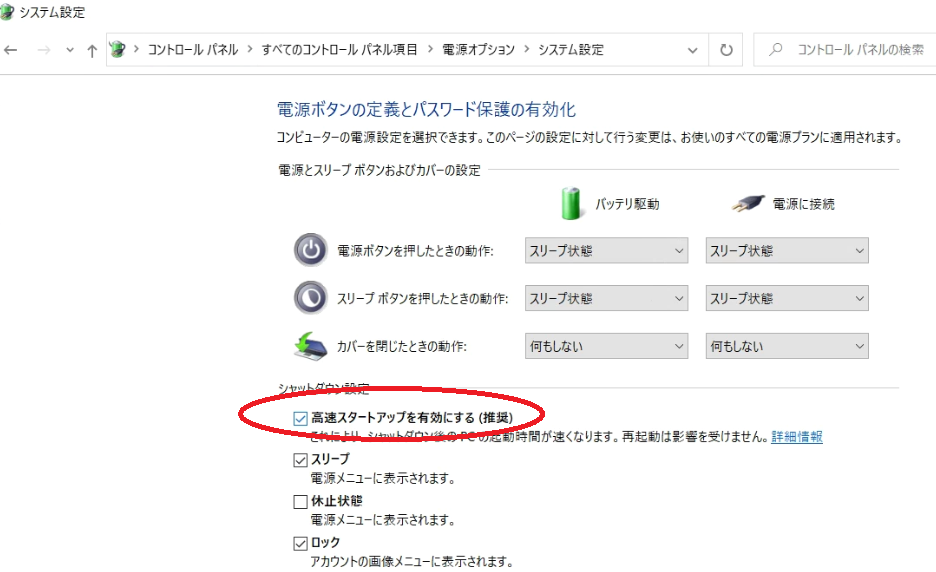Go back with the left arrow button

[x=11, y=50]
